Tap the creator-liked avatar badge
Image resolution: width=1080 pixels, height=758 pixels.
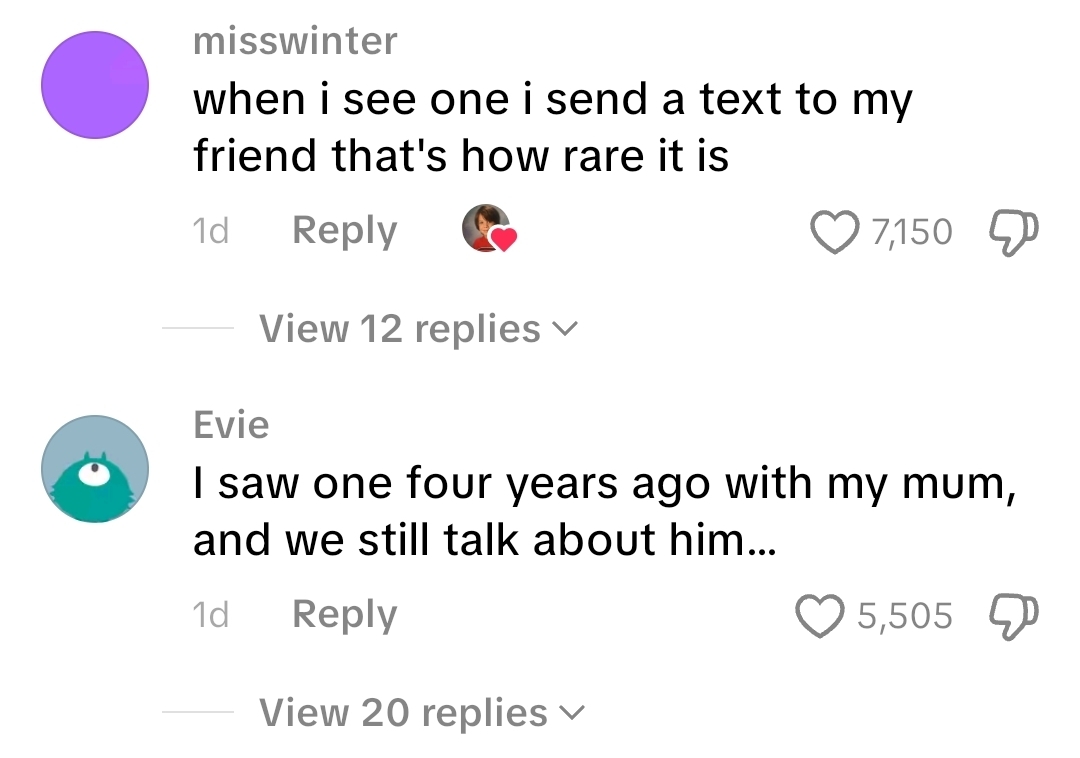point(489,230)
